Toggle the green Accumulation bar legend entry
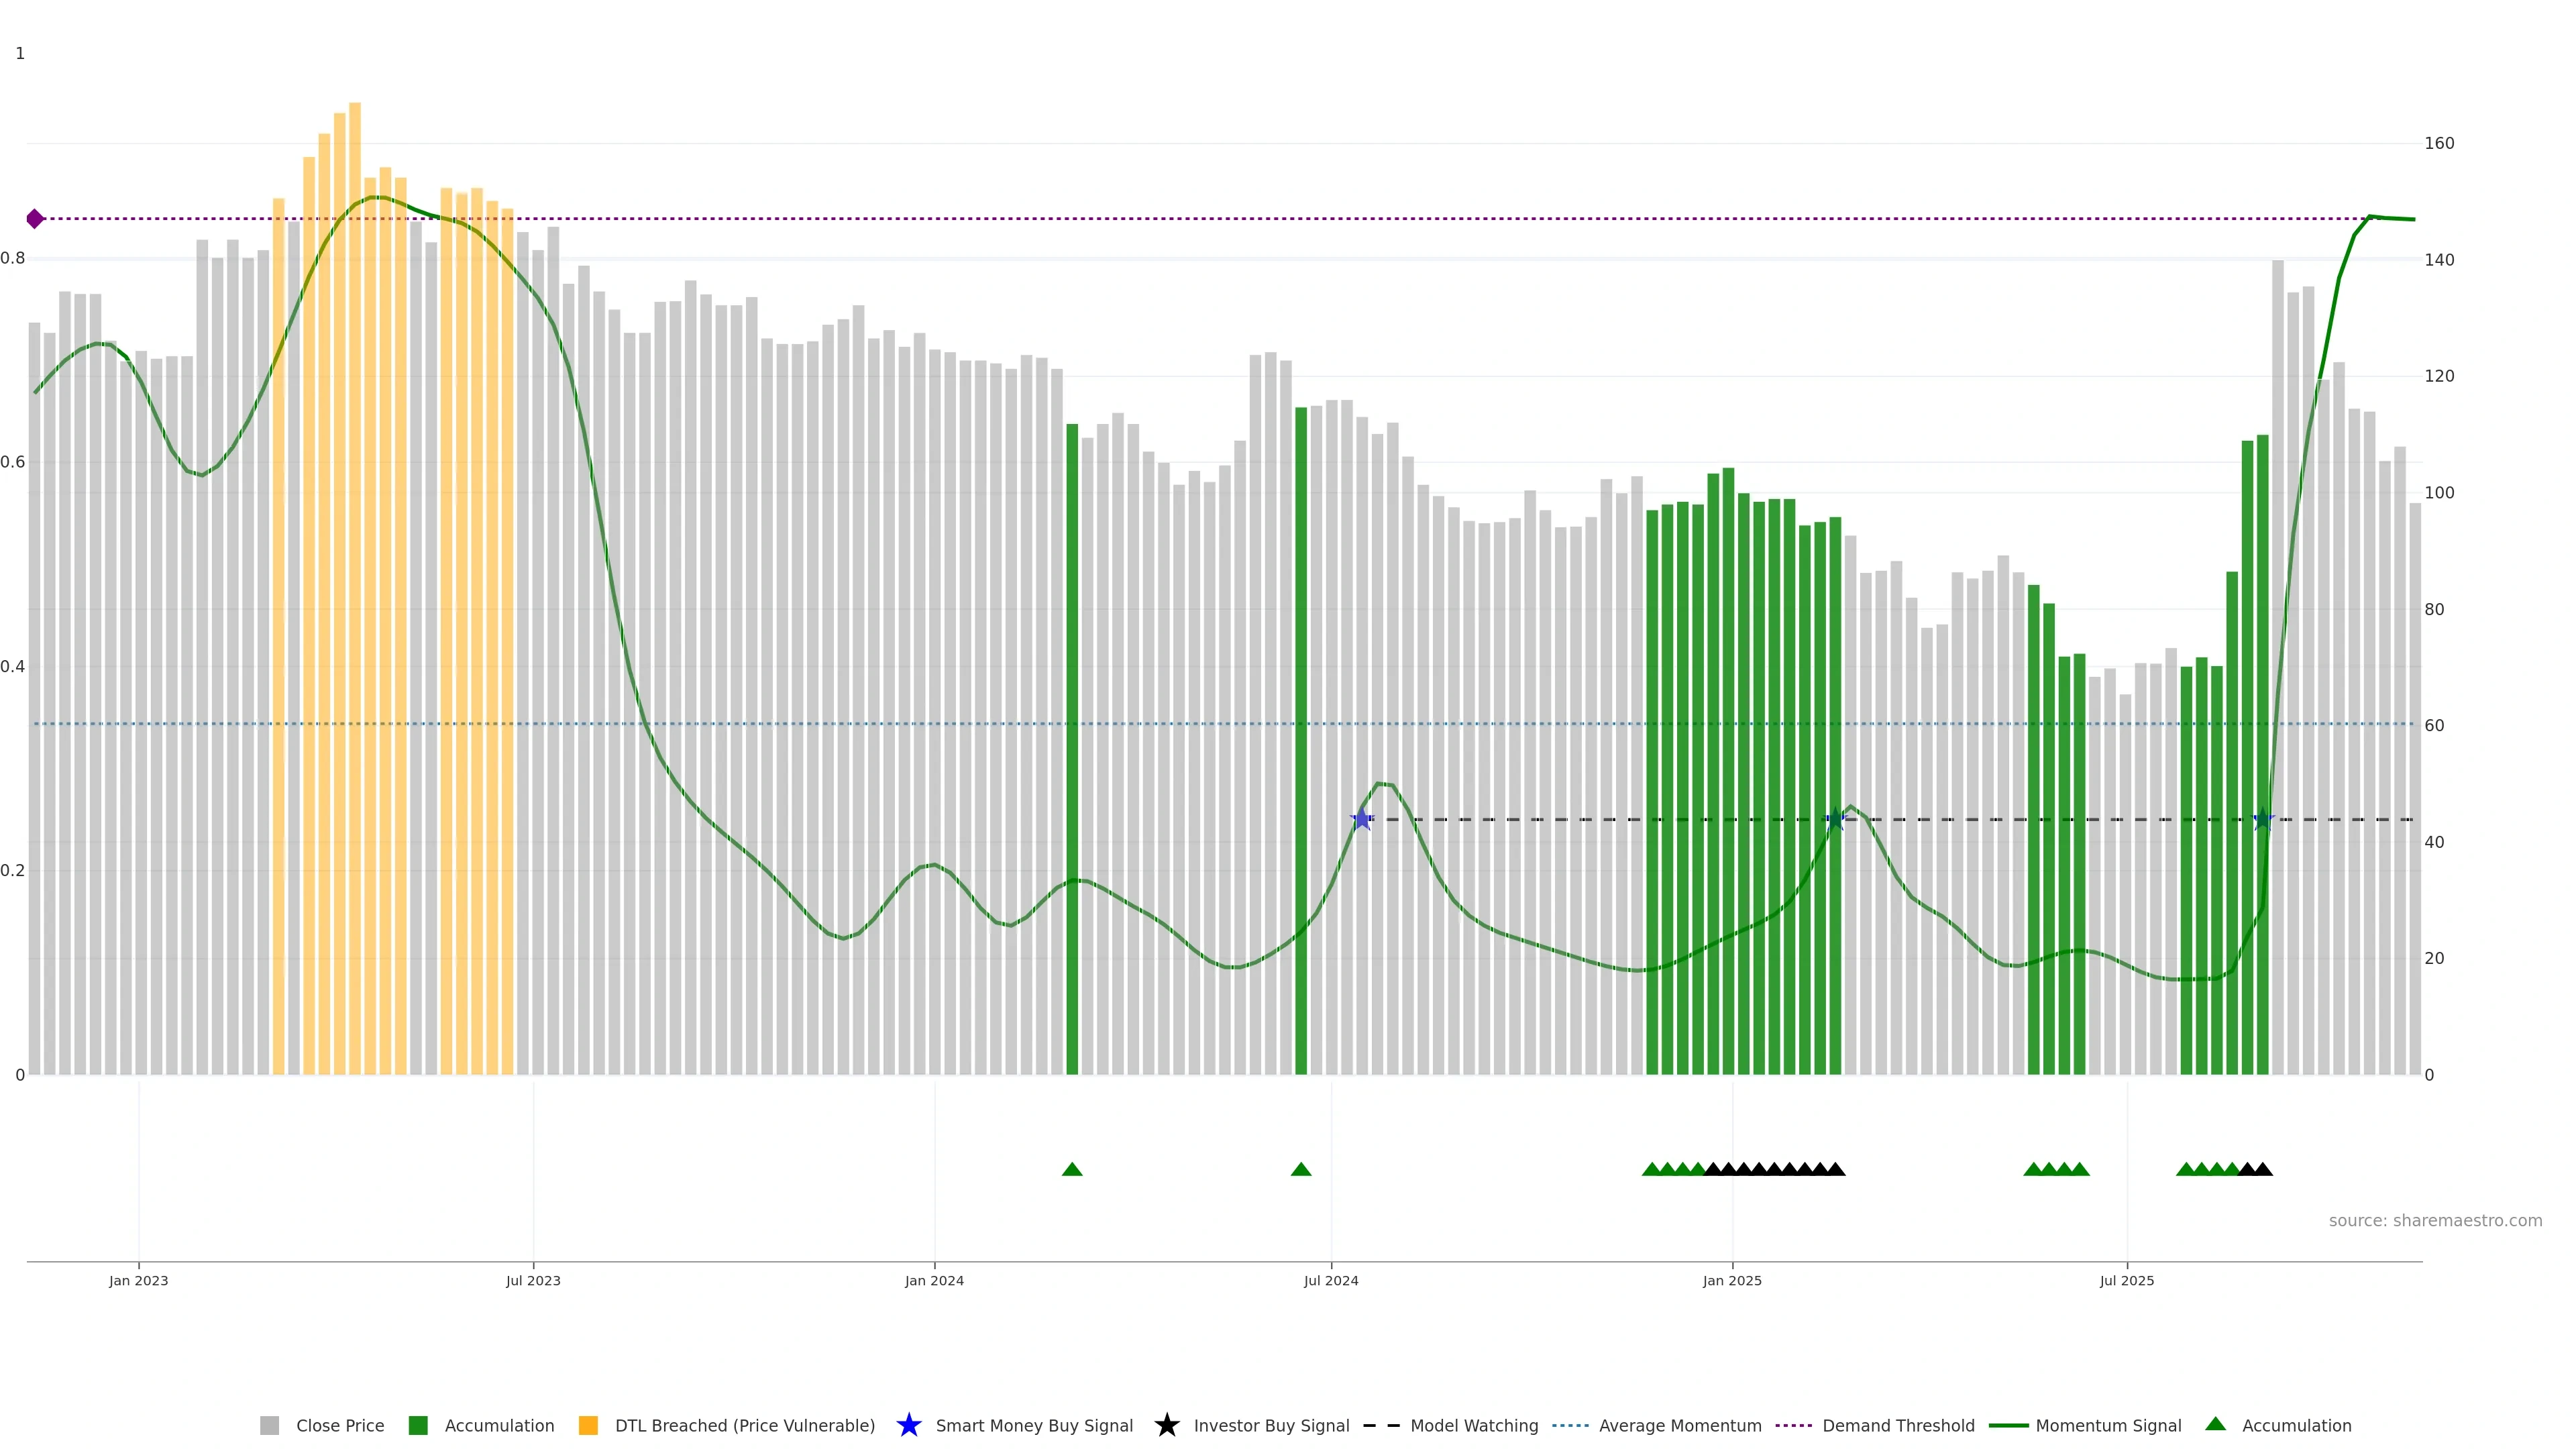The height and width of the screenshot is (1449, 2576). [x=418, y=1425]
